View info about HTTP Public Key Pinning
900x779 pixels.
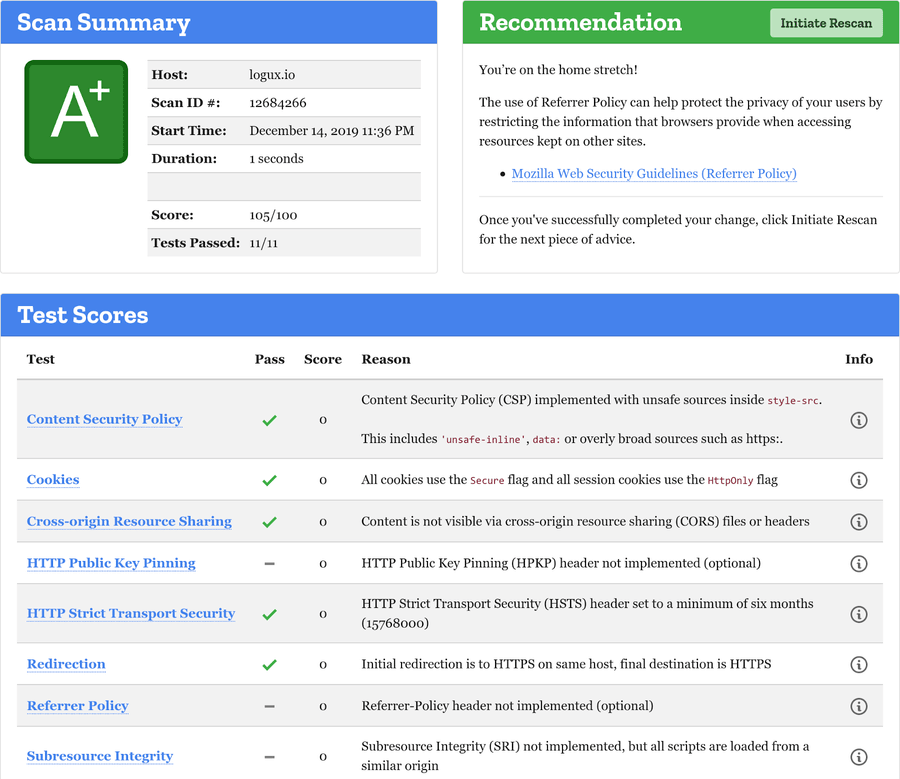tap(859, 563)
